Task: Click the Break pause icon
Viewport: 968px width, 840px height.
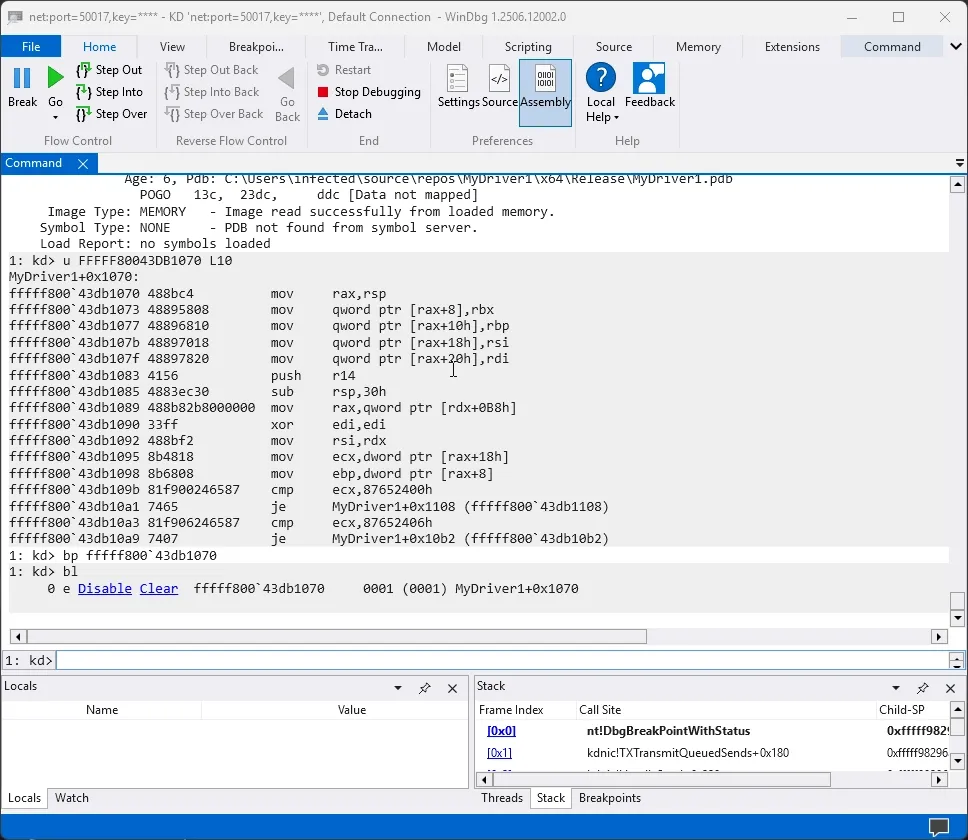Action: click(x=22, y=78)
